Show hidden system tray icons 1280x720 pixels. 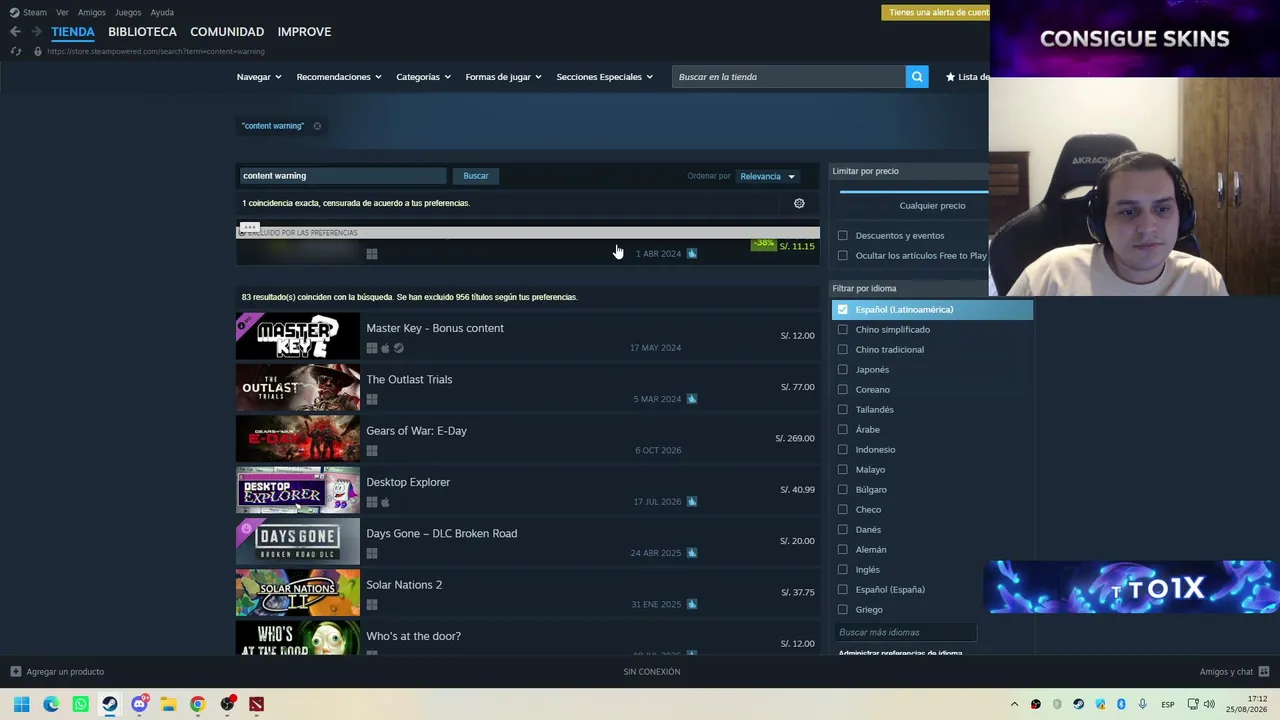coord(1014,704)
